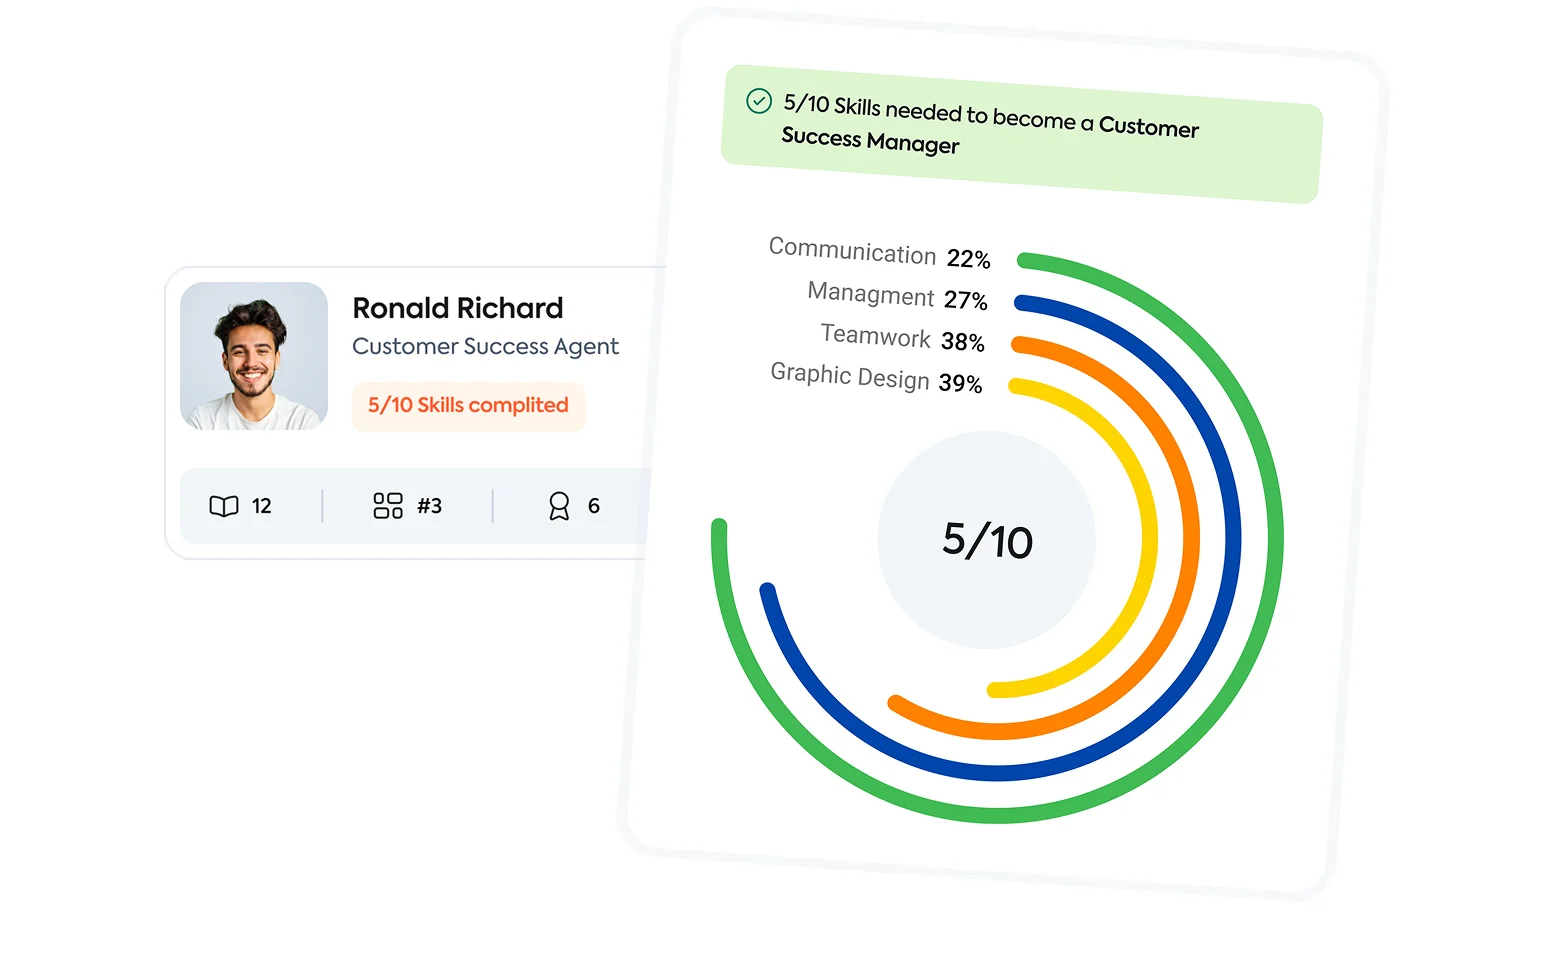Click the 5/10 center circle

[987, 541]
